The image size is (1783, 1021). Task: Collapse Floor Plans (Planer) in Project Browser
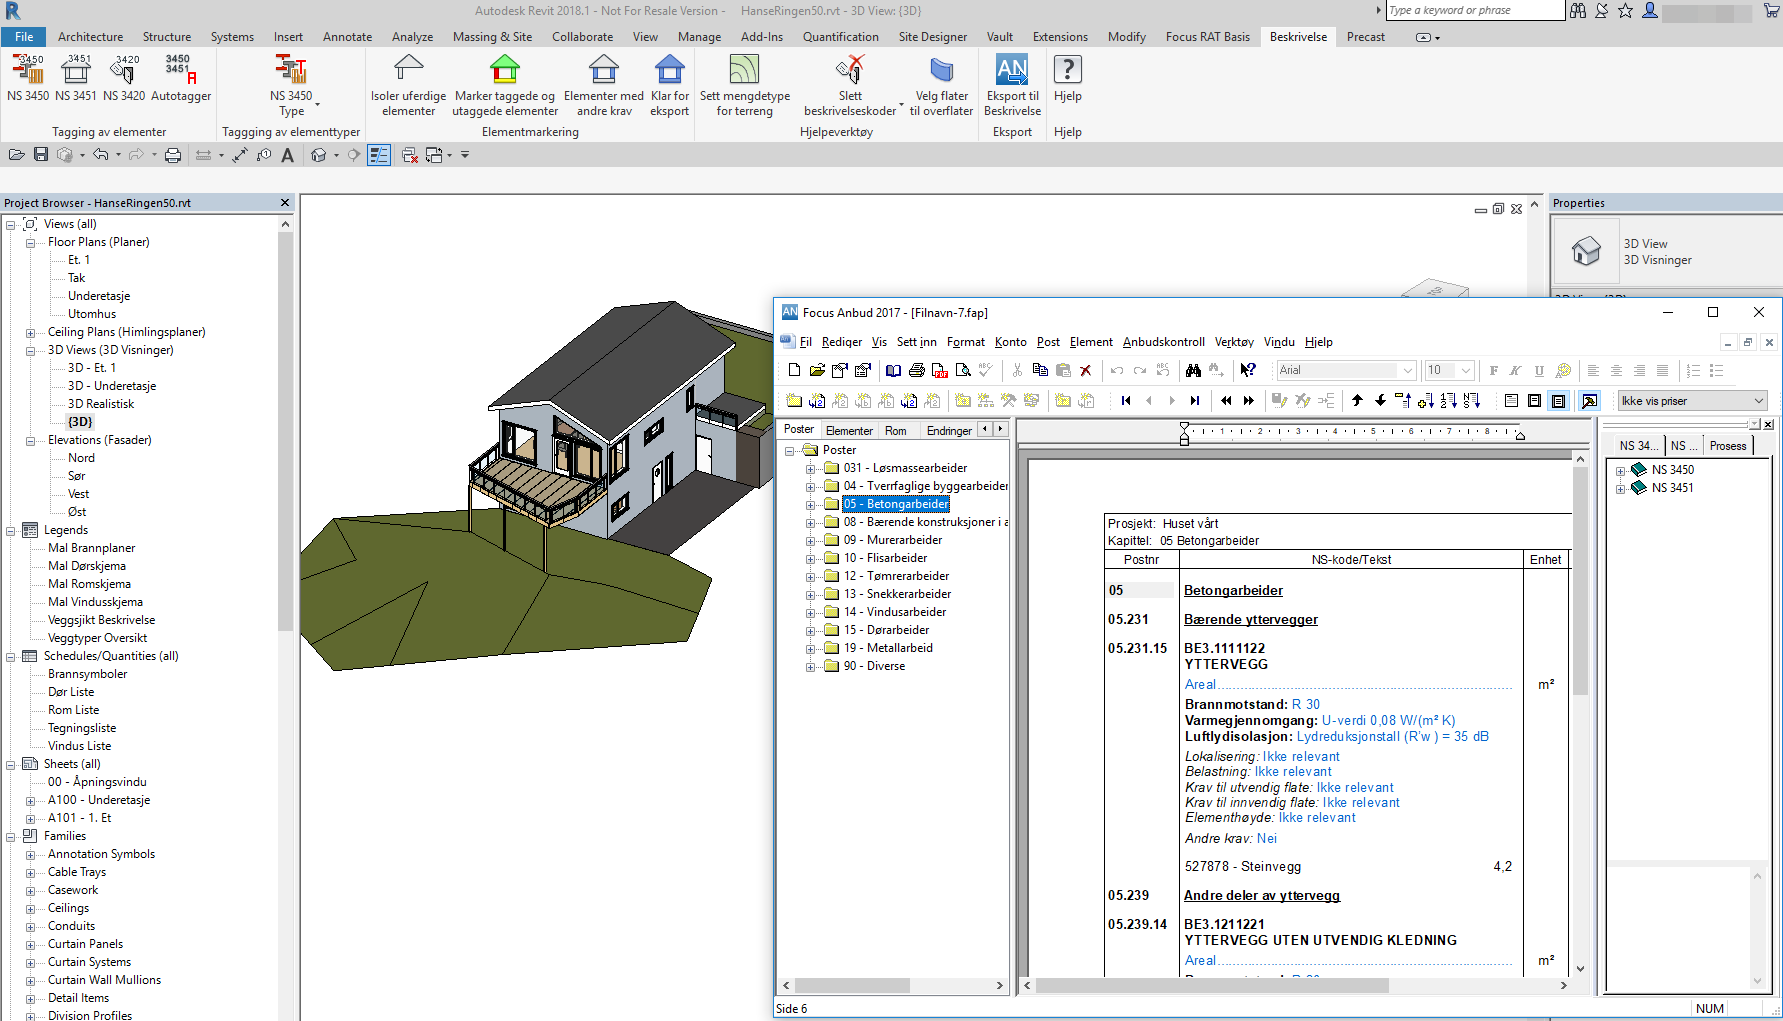pyautogui.click(x=30, y=242)
